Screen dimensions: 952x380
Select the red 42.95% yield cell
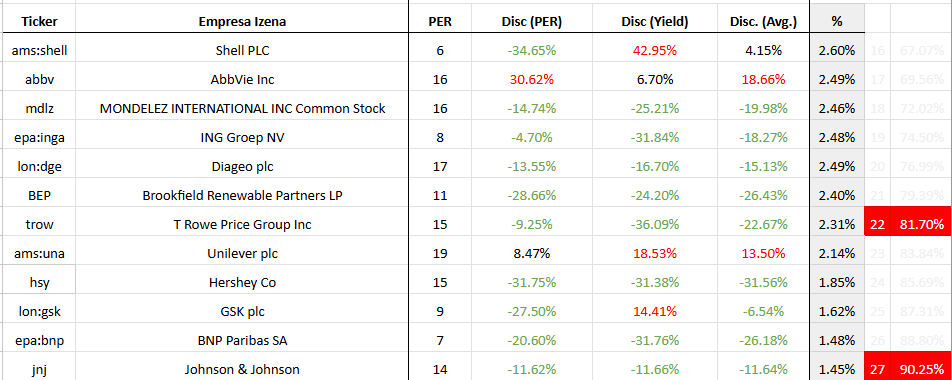pyautogui.click(x=654, y=50)
